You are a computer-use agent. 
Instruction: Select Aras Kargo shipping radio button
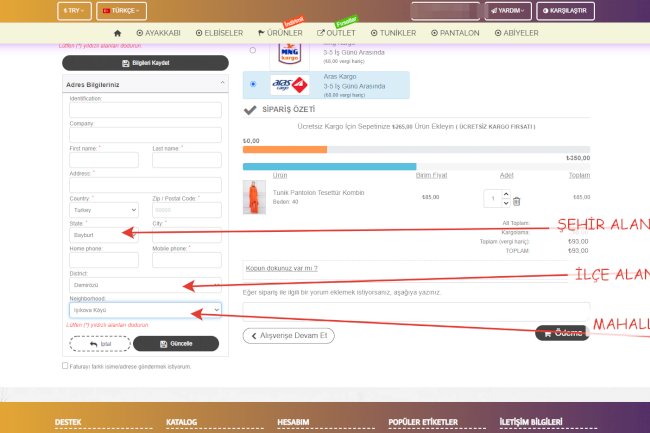[x=253, y=84]
